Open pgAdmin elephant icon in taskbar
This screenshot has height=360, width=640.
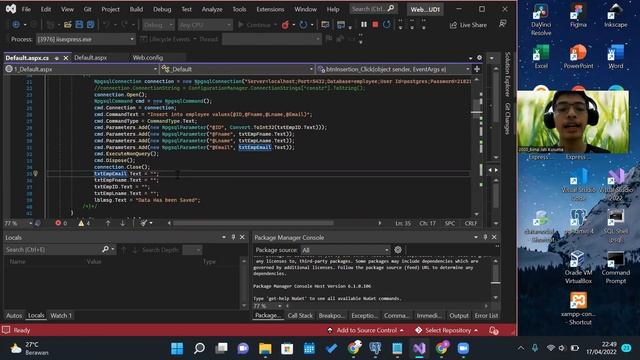click(x=375, y=348)
